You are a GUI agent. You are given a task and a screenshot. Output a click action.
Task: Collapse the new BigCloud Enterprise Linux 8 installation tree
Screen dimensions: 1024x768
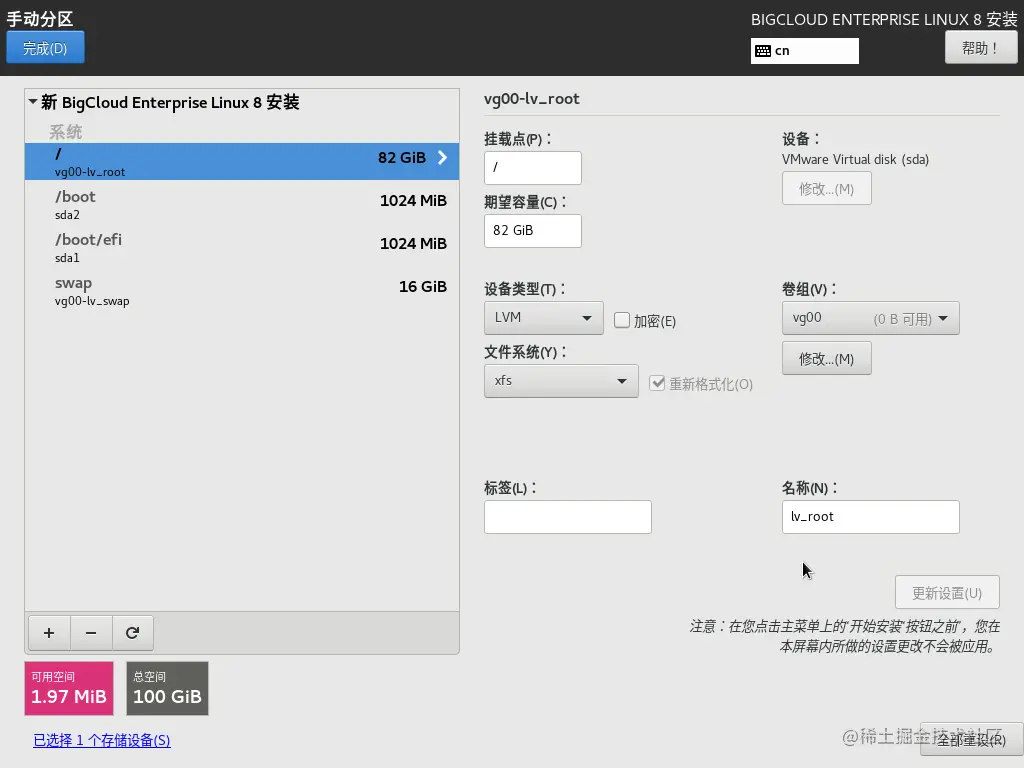pyautogui.click(x=33, y=102)
